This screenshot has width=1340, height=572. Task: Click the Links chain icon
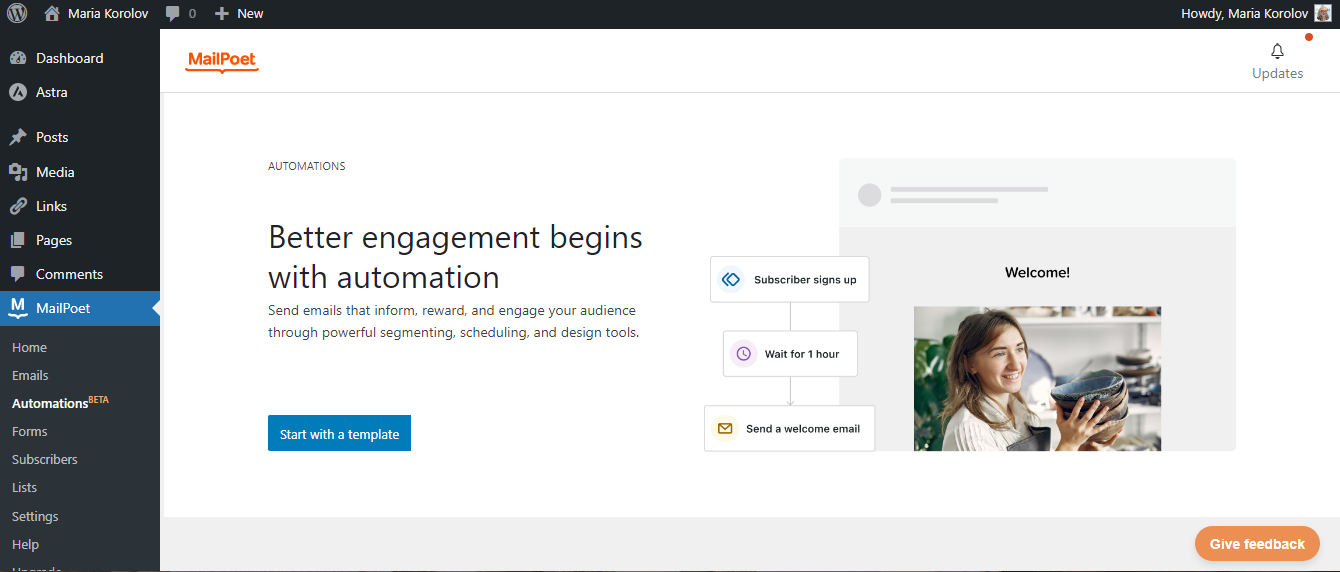click(18, 206)
